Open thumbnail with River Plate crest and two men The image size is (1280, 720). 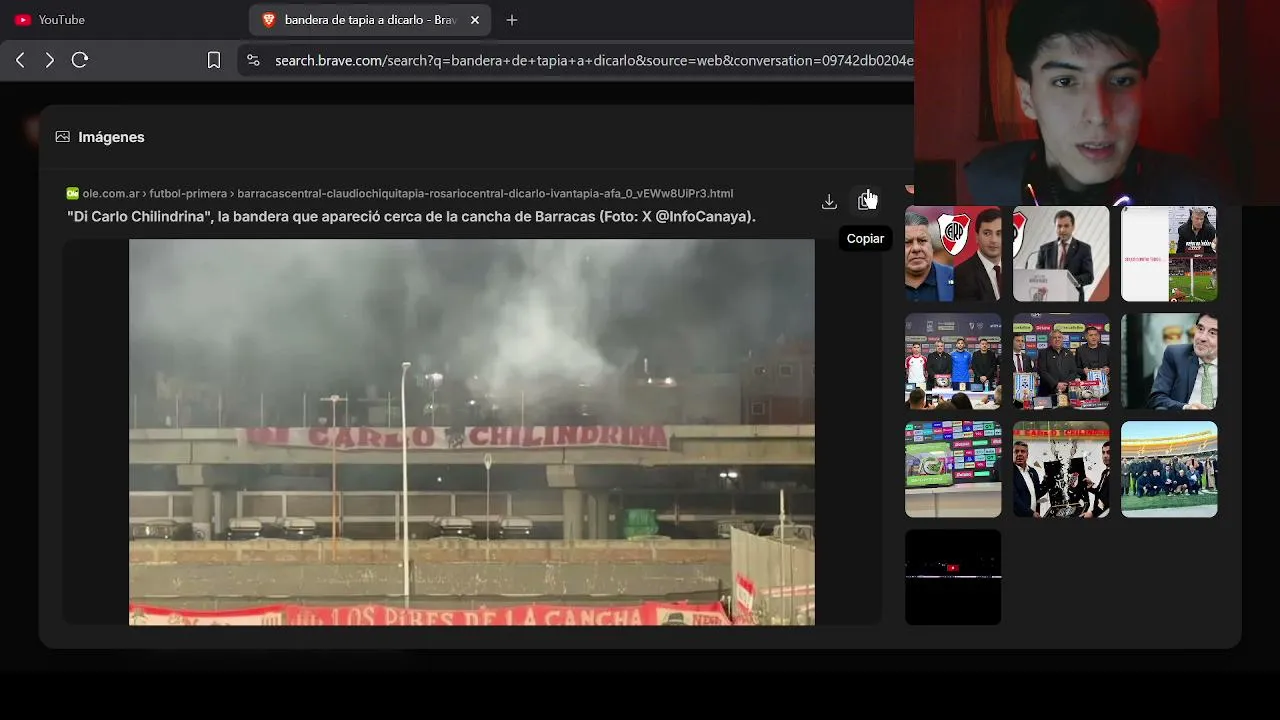953,254
